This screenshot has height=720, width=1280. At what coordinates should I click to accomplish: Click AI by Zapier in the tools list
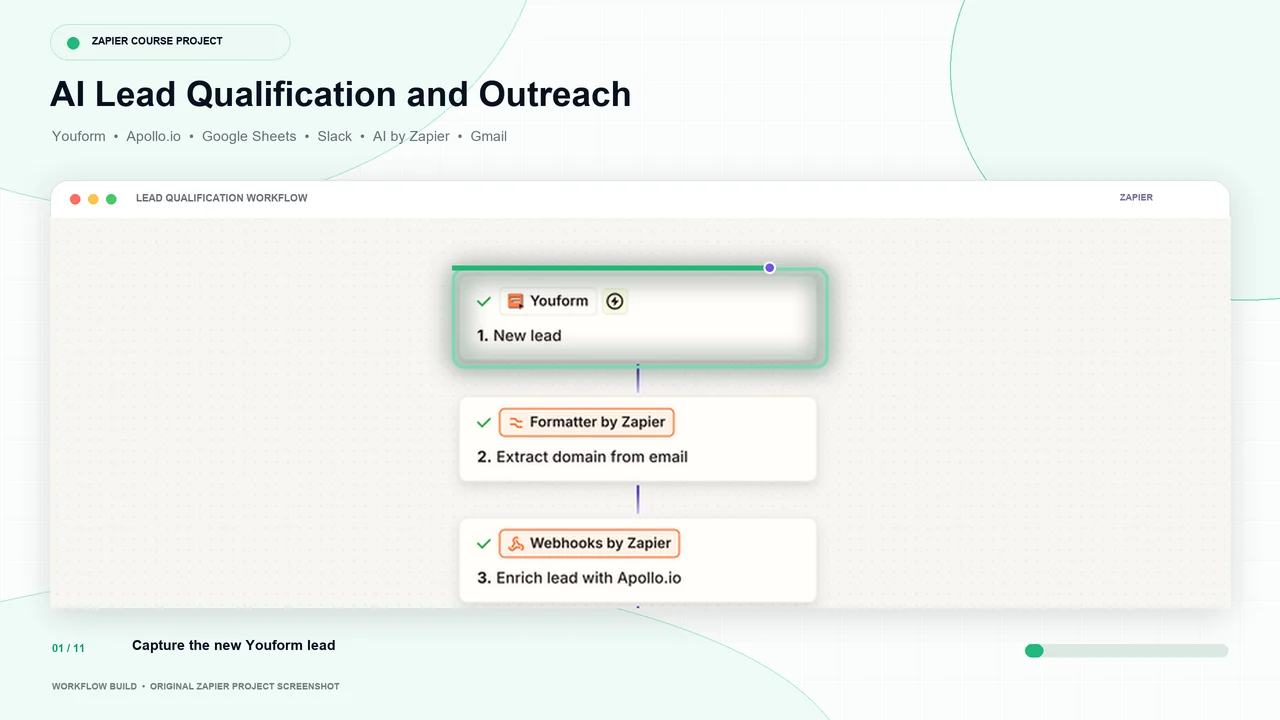[411, 136]
